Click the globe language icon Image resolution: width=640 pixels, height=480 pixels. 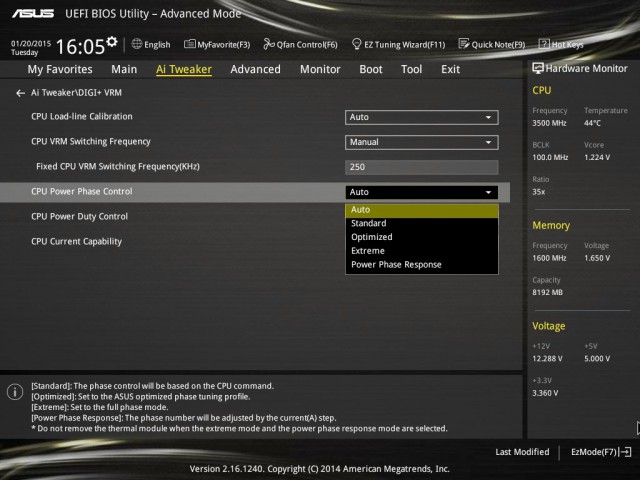point(136,44)
